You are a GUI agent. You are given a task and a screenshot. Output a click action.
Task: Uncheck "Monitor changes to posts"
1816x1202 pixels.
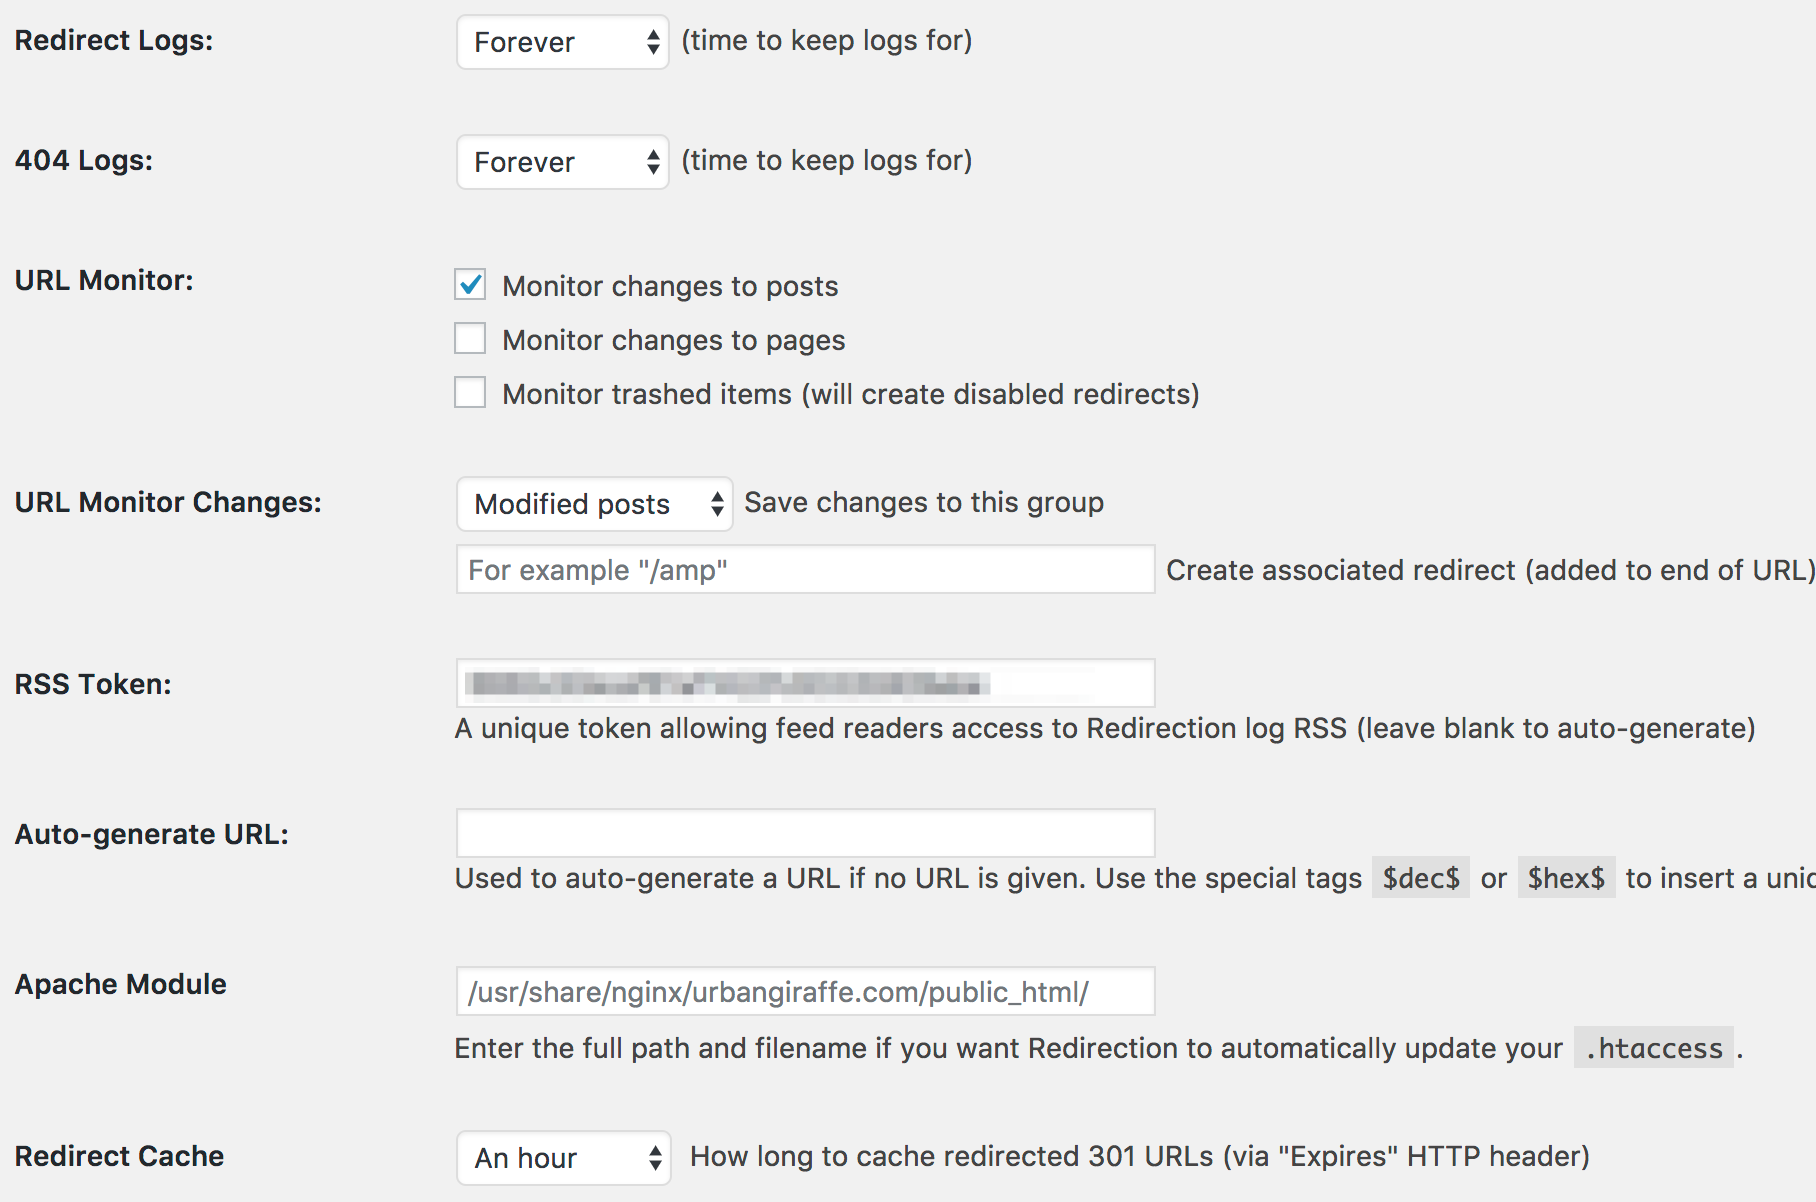[x=470, y=285]
